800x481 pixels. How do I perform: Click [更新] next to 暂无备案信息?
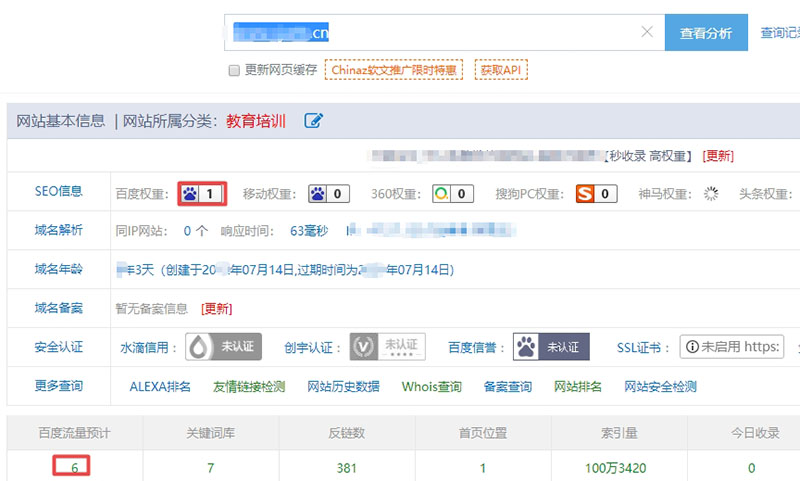(x=216, y=309)
